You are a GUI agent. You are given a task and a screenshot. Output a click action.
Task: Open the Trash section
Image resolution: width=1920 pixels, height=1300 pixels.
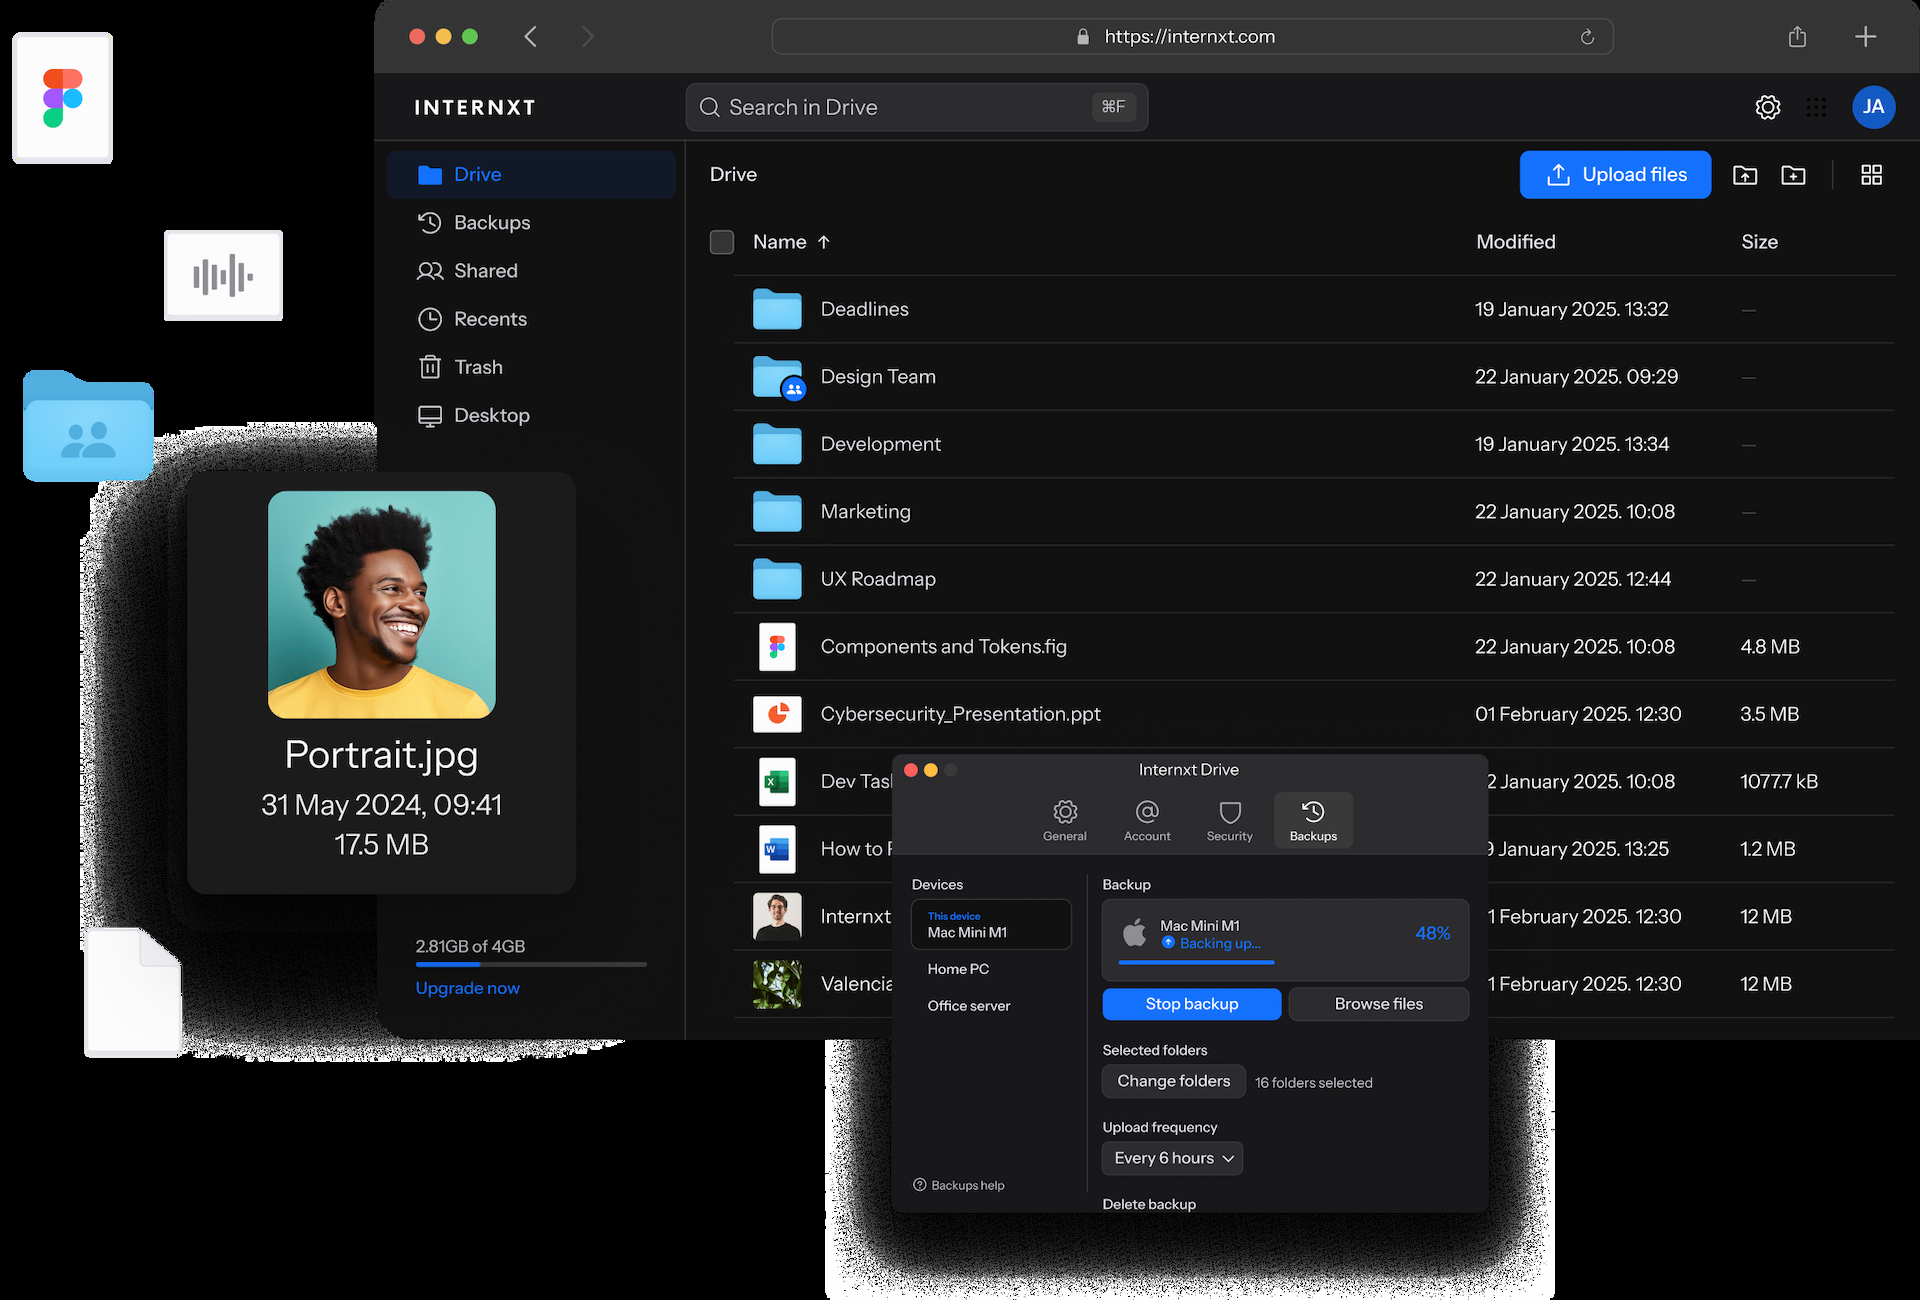point(478,366)
